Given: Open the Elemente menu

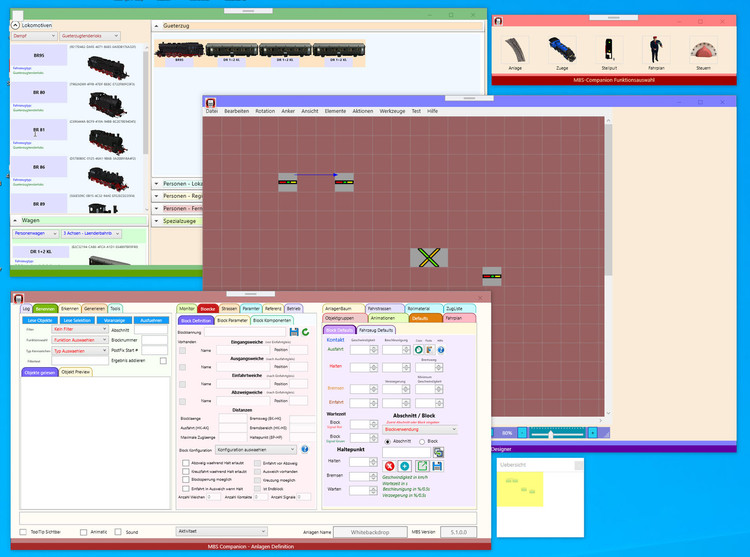Looking at the screenshot, I should point(335,111).
